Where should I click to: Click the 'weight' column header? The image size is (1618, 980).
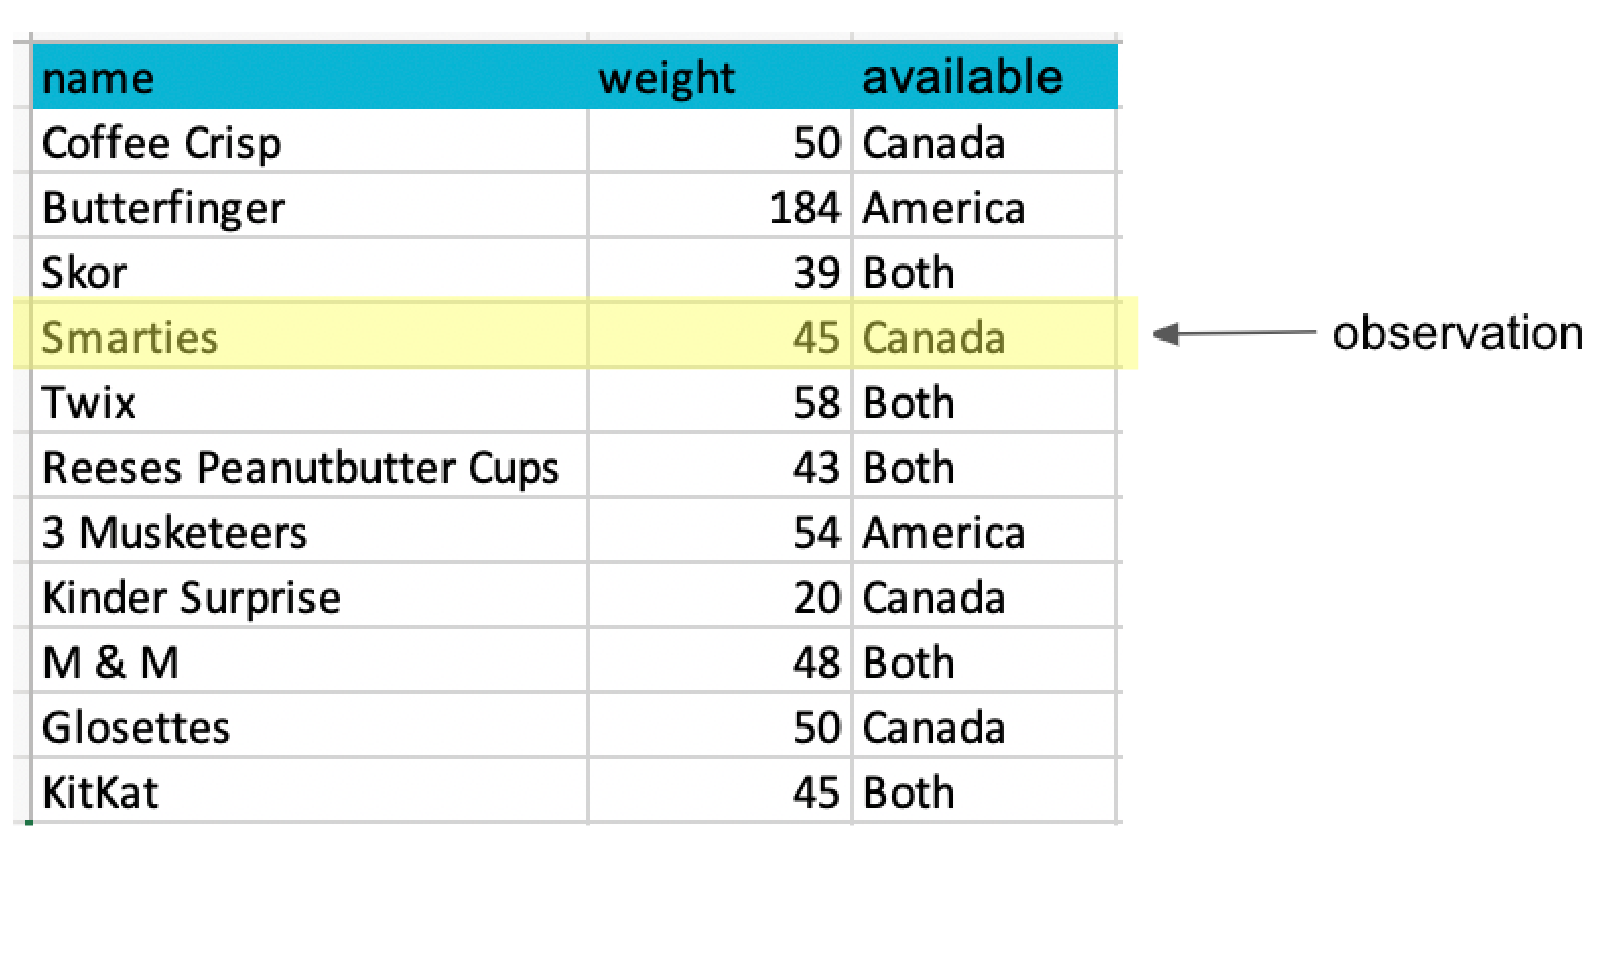pyautogui.click(x=666, y=78)
